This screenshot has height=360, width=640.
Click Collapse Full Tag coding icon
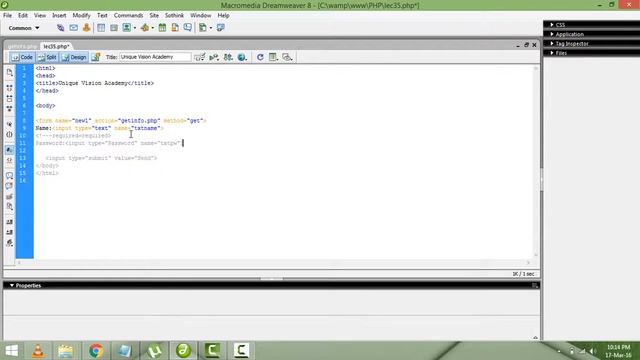tap(9, 88)
